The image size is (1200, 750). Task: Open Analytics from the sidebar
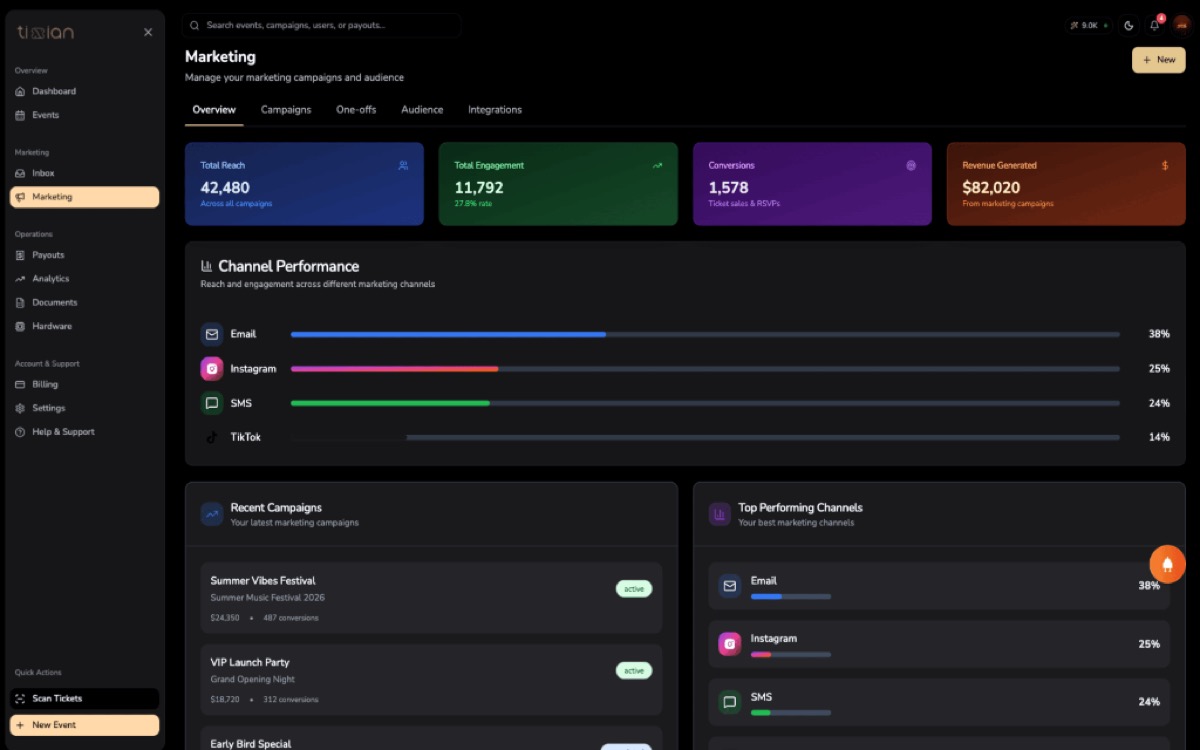click(51, 278)
